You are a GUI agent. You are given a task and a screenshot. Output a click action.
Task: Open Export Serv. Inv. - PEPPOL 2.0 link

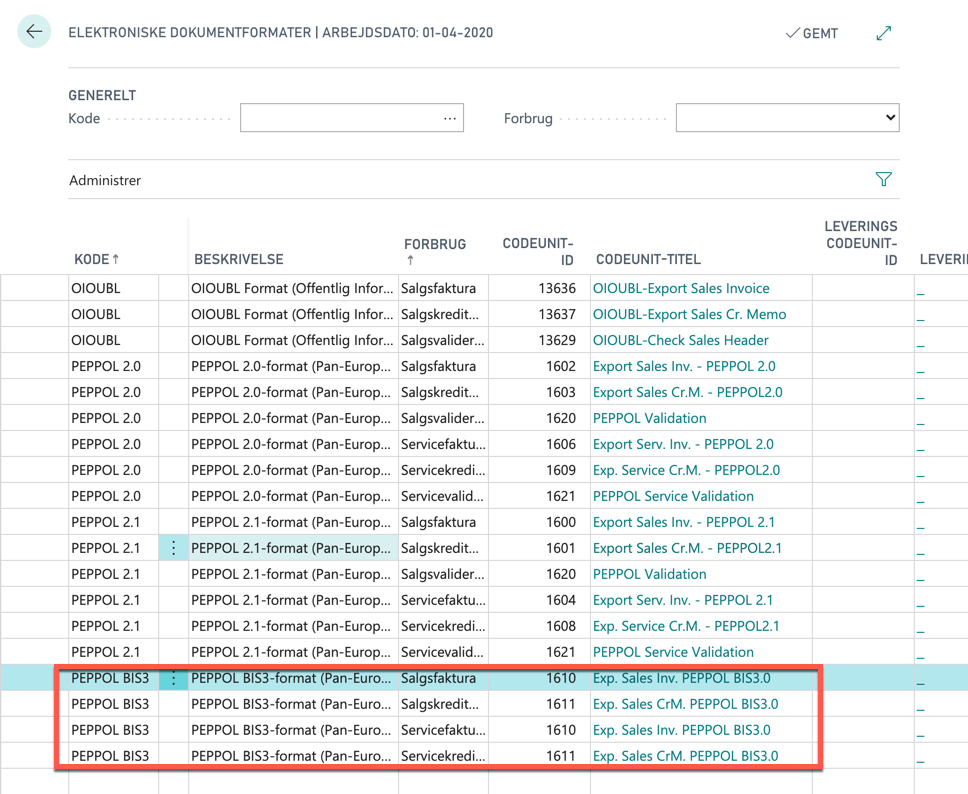(x=683, y=444)
